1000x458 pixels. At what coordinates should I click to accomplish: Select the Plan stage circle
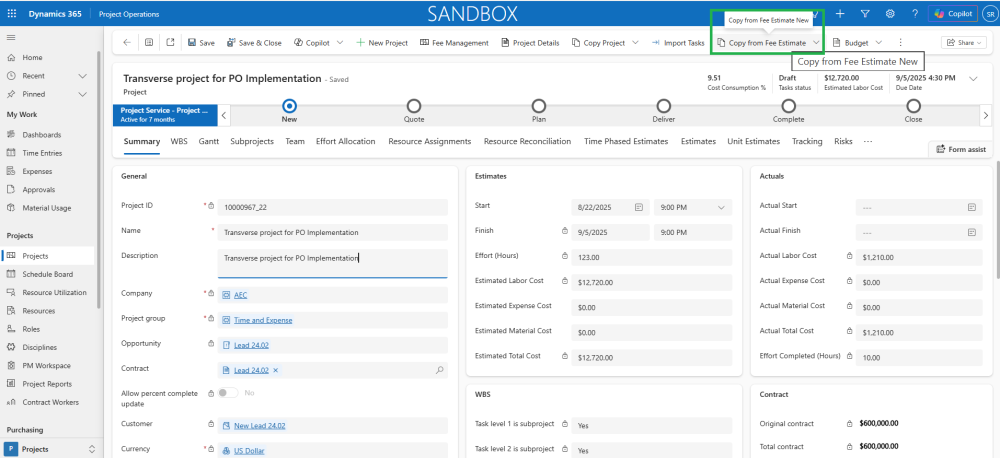coord(539,105)
